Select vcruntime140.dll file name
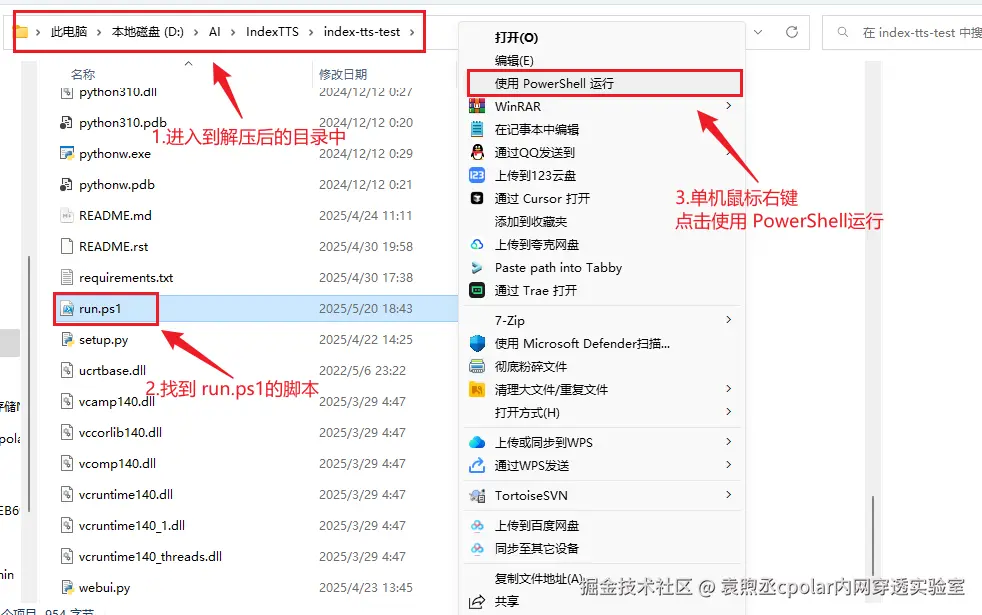 (126, 495)
